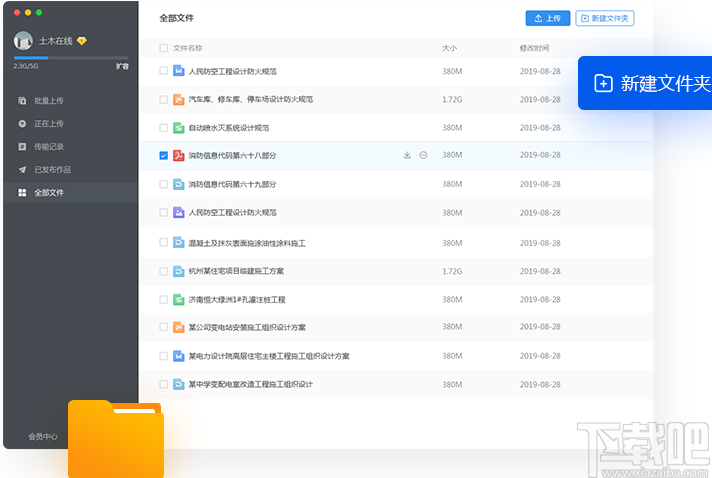The height and width of the screenshot is (478, 712).
Task: Click the yellow diamond VIP badge
Action: click(x=82, y=41)
